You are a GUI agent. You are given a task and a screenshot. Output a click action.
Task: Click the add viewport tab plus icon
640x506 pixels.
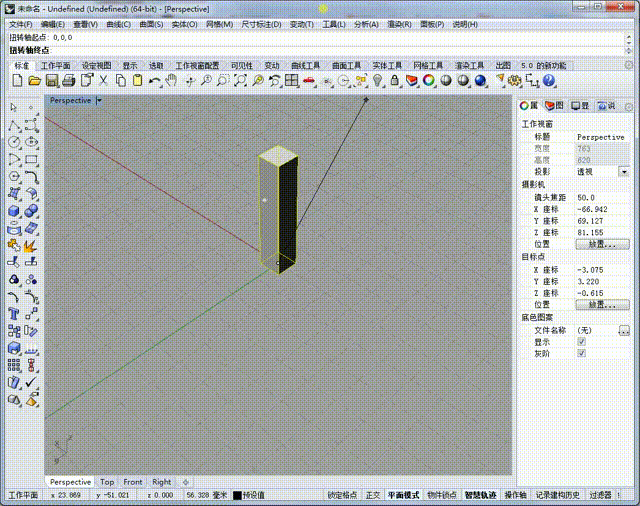(186, 482)
